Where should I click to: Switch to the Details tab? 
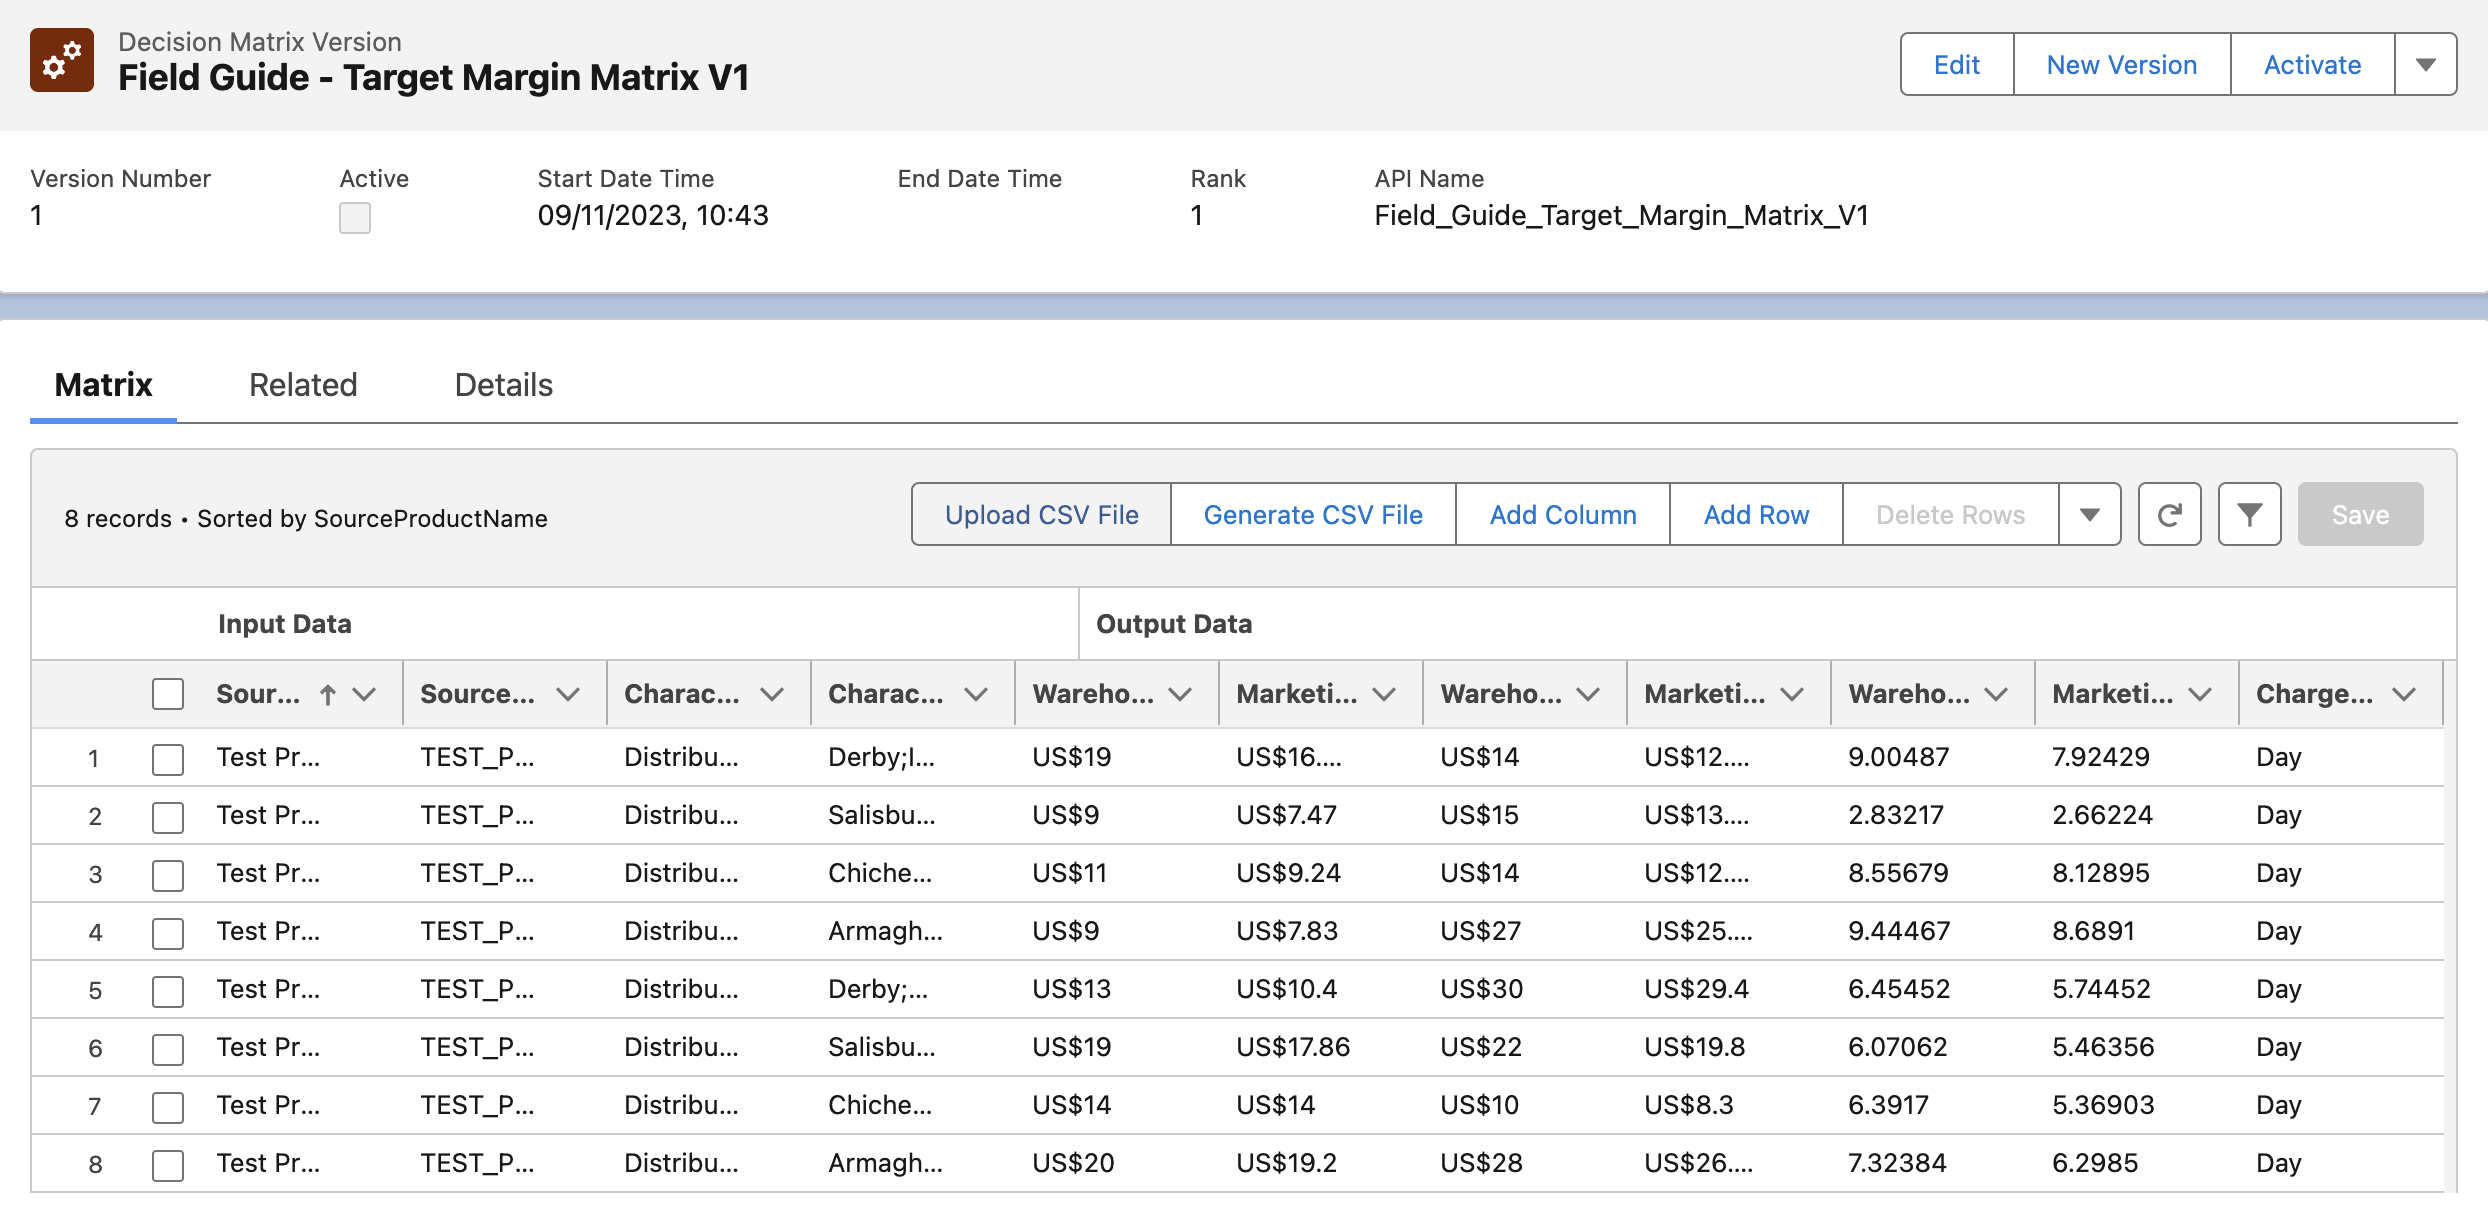pos(503,385)
